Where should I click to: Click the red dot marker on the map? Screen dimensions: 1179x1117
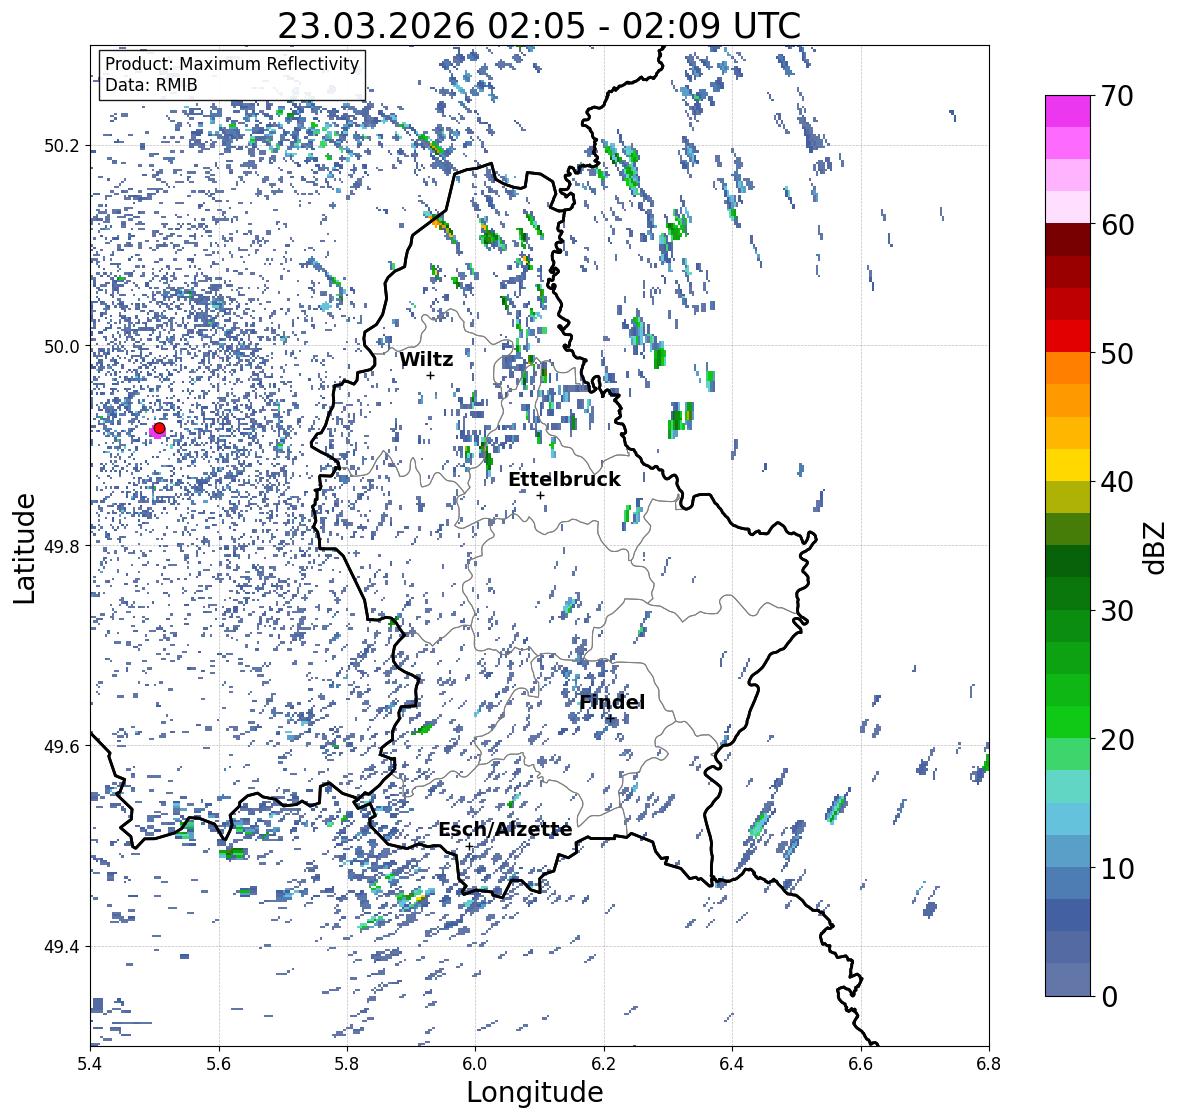point(159,428)
